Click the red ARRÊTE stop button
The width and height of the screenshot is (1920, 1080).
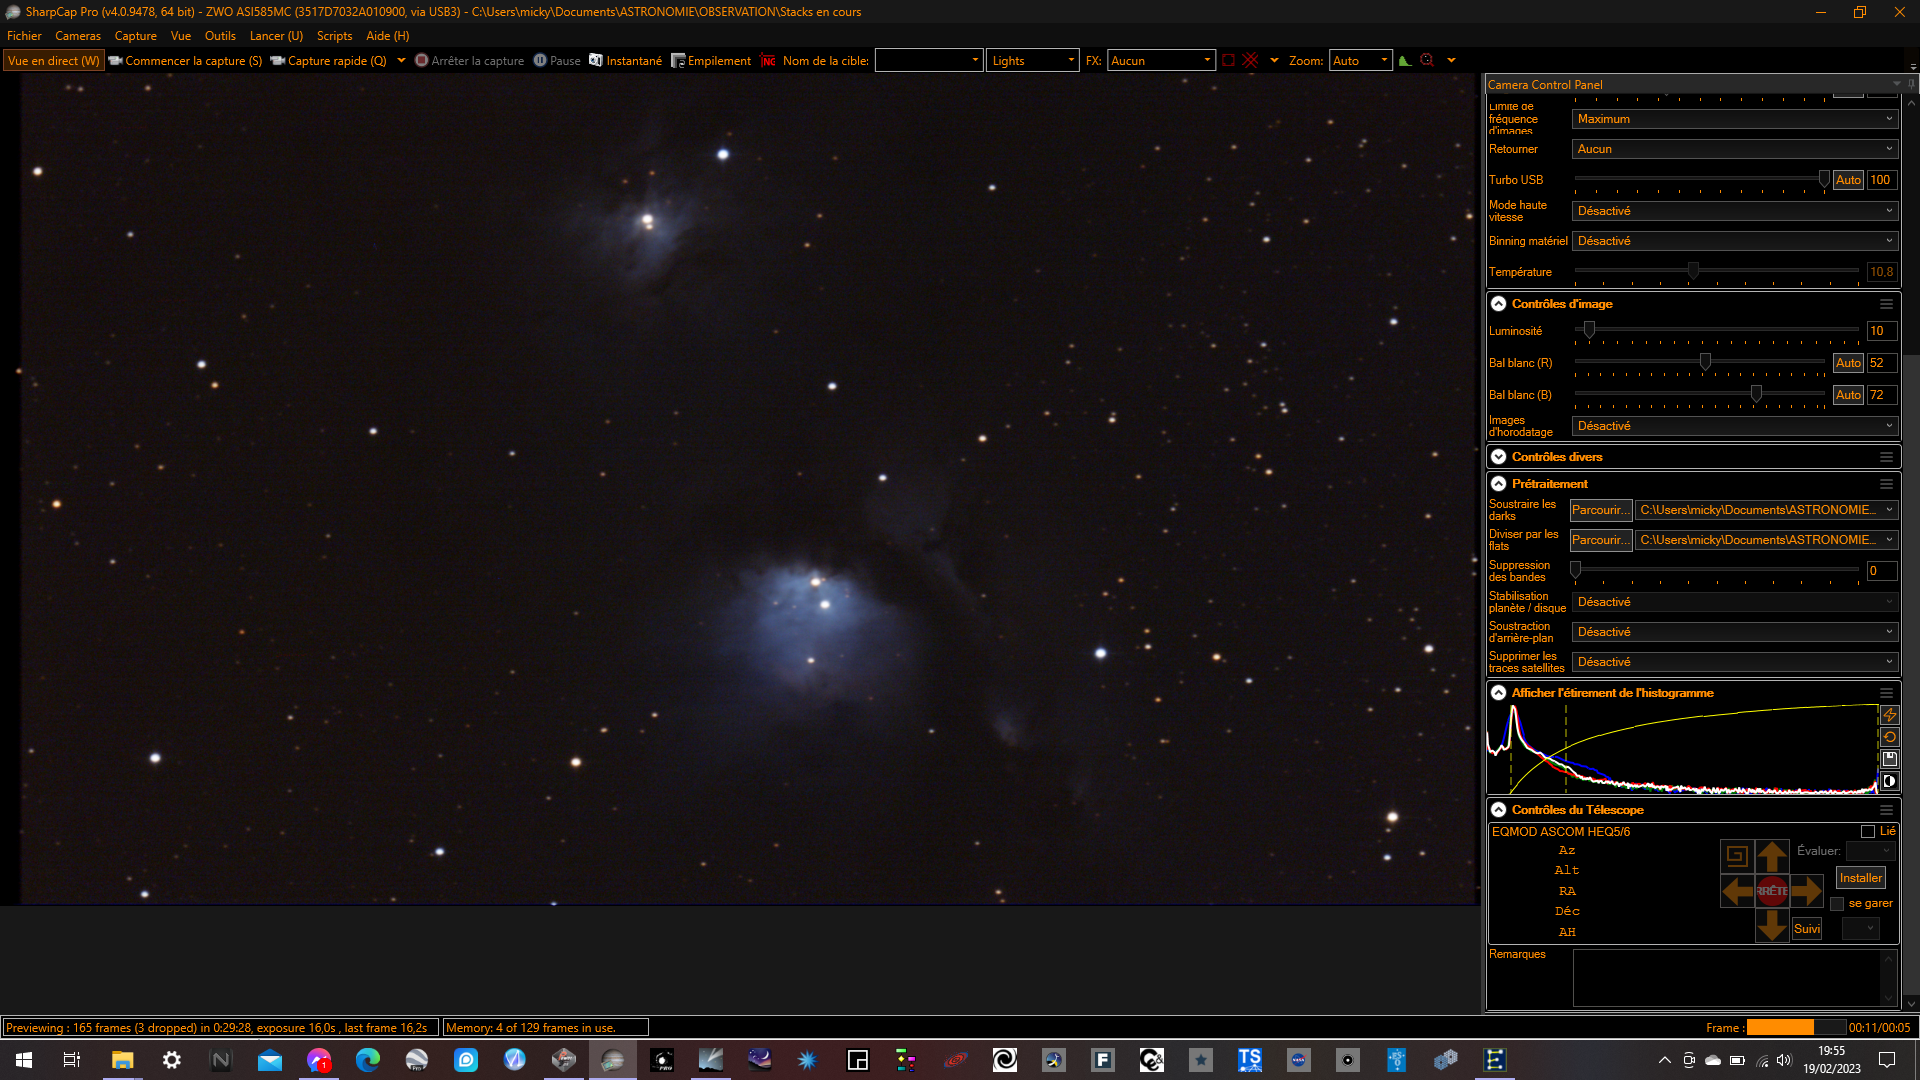(x=1772, y=890)
